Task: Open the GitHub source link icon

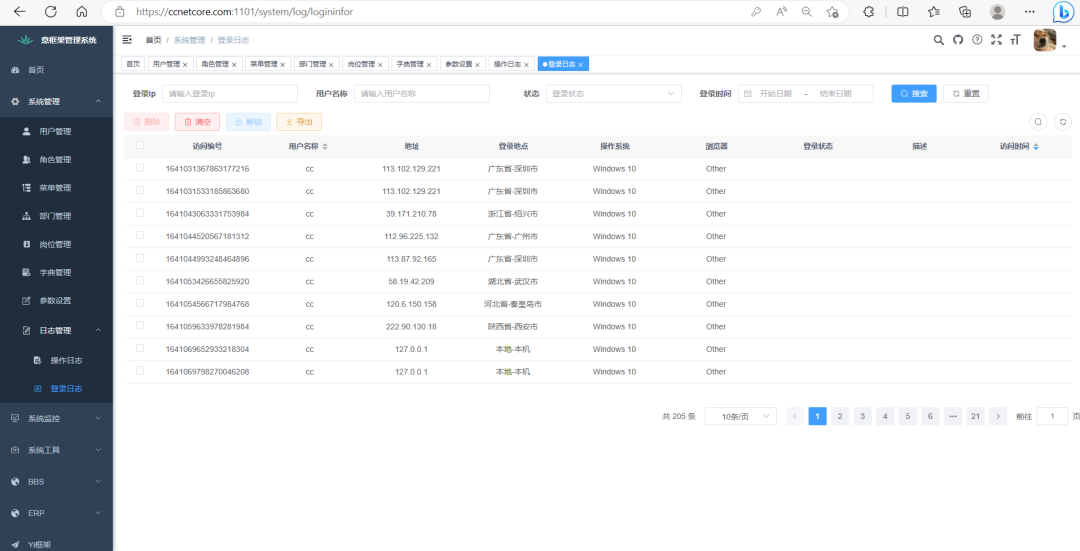Action: 957,40
